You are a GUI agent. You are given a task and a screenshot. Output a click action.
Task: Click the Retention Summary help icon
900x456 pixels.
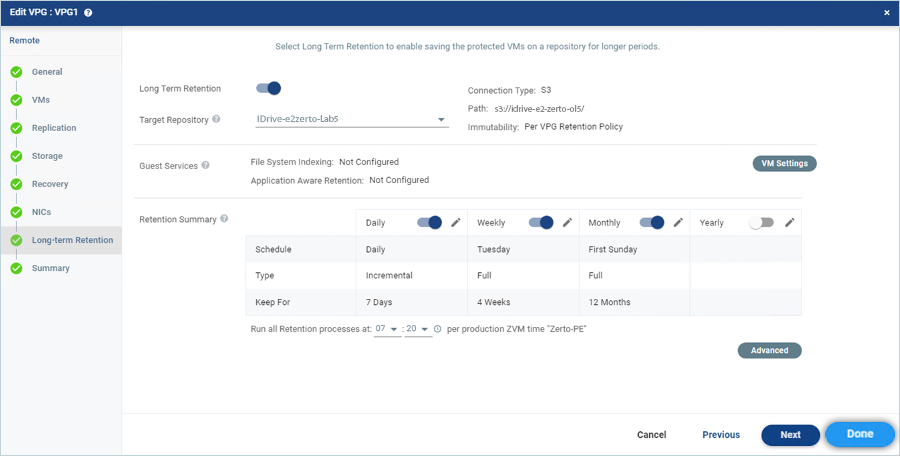pos(224,219)
